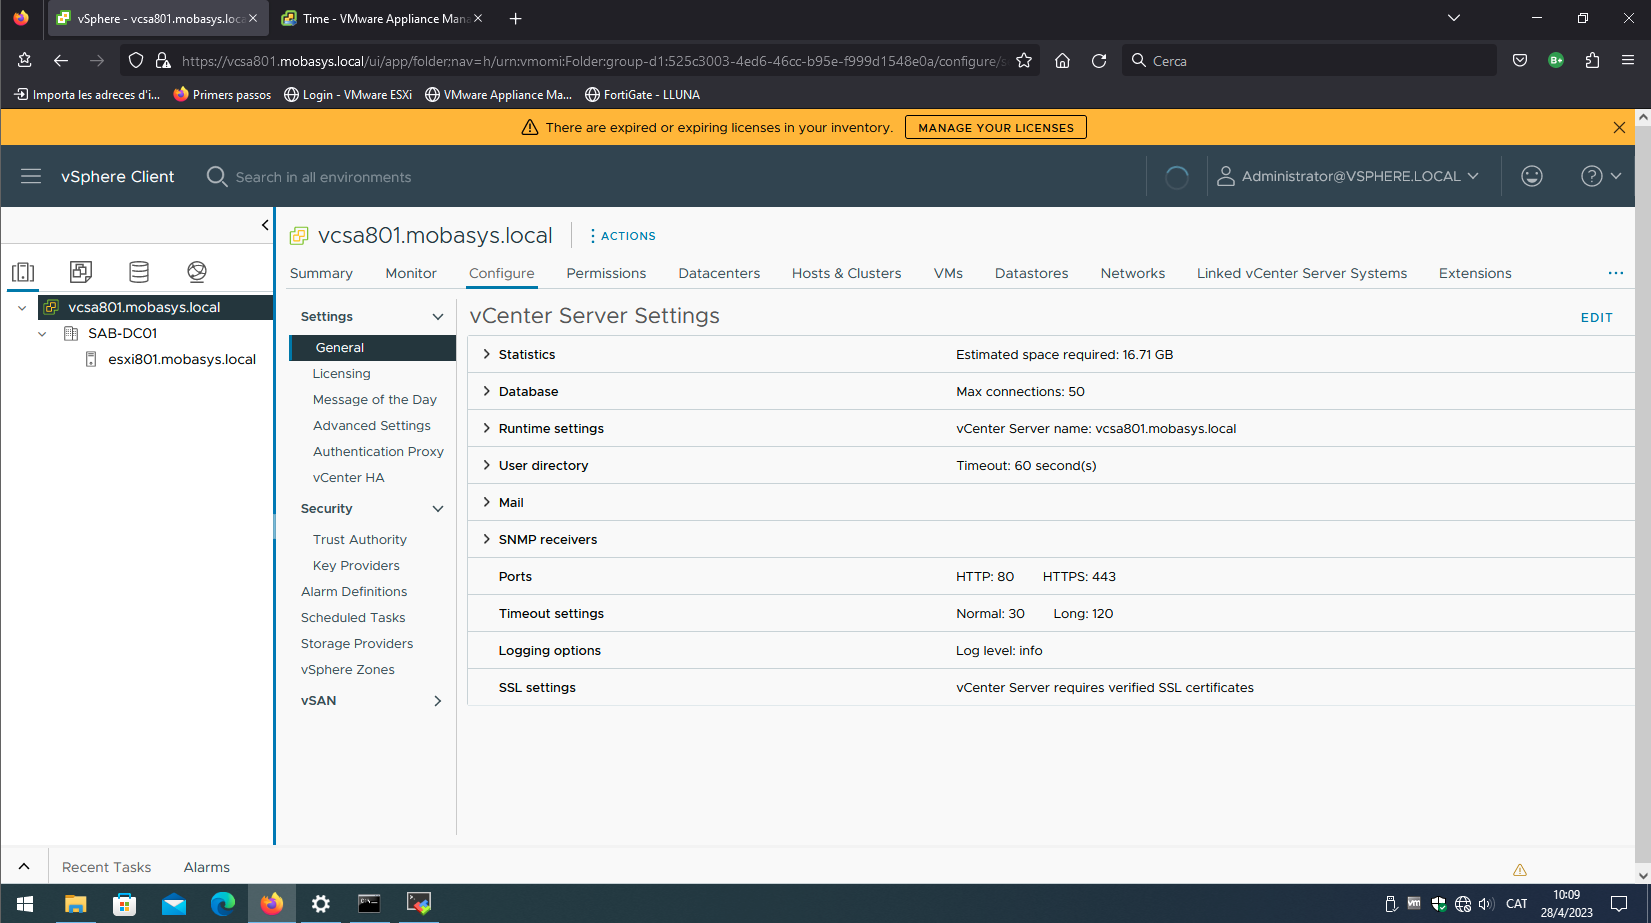
Task: Open the Administrator@VSPHERE.LOCAL user dropdown
Action: (x=1348, y=176)
